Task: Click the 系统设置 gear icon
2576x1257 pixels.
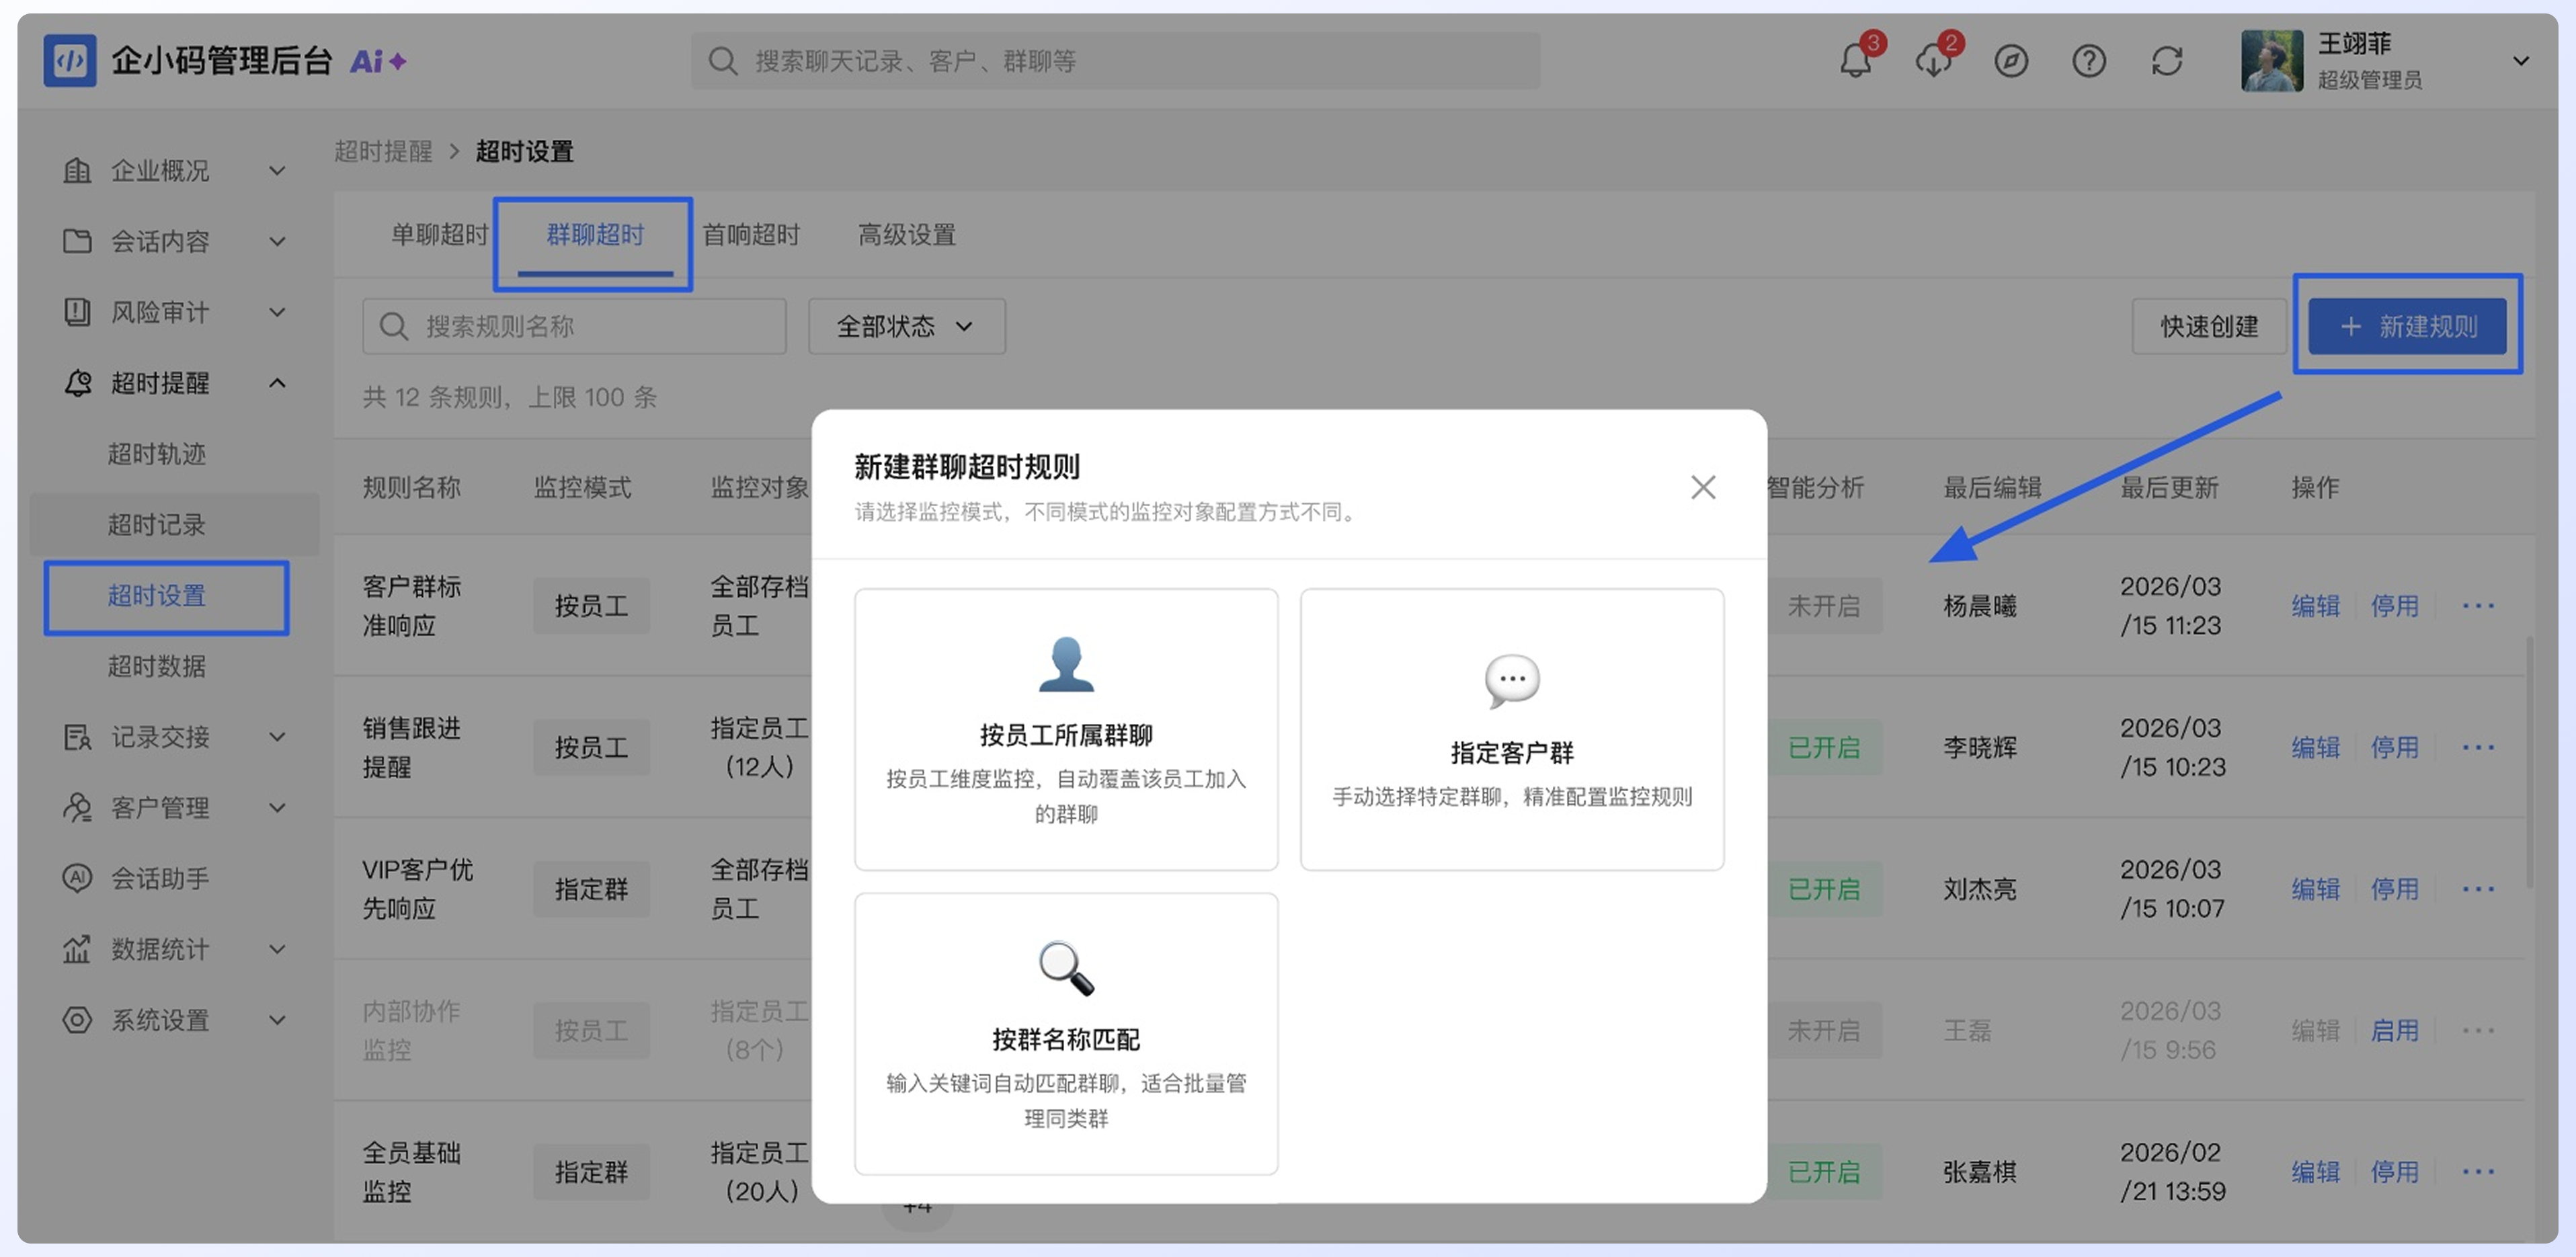Action: (x=77, y=1020)
